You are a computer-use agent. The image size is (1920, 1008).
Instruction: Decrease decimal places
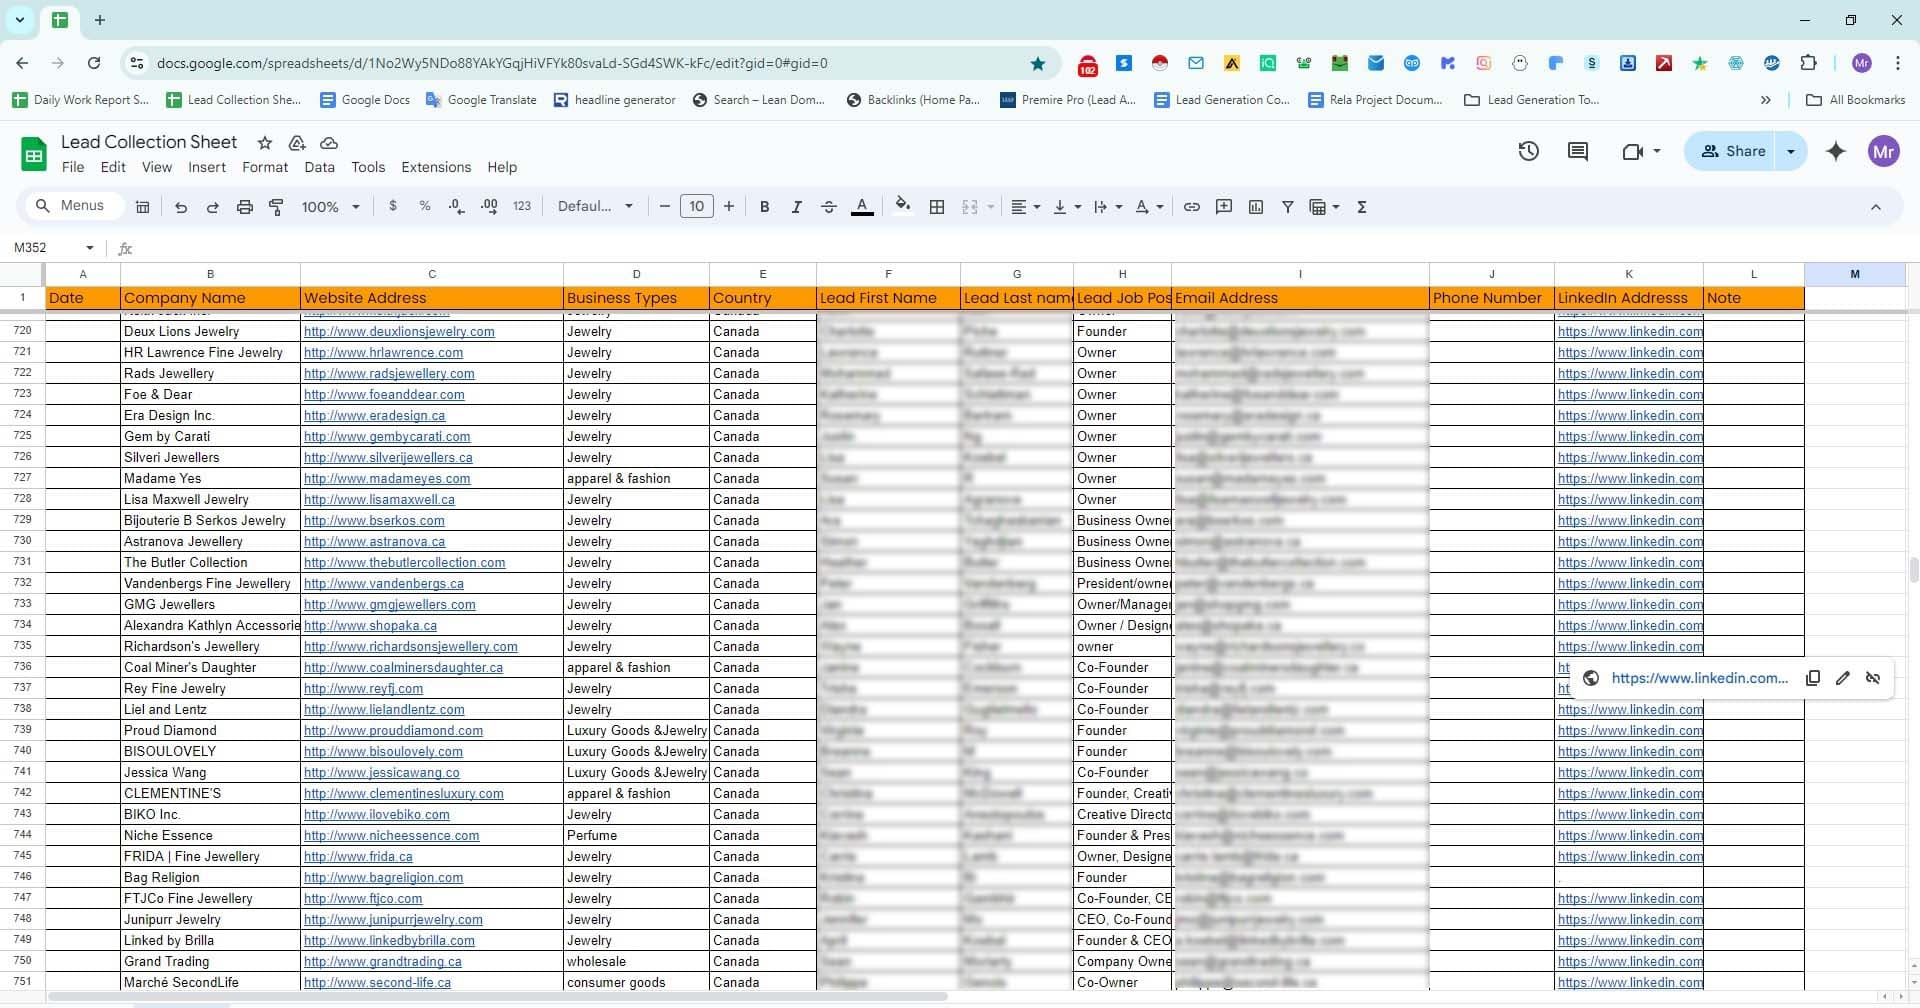pyautogui.click(x=457, y=206)
